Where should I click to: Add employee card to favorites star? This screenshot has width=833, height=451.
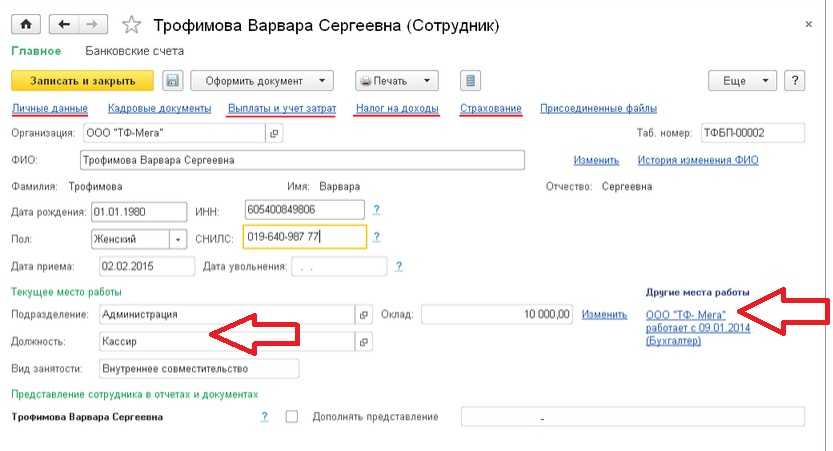tap(129, 24)
